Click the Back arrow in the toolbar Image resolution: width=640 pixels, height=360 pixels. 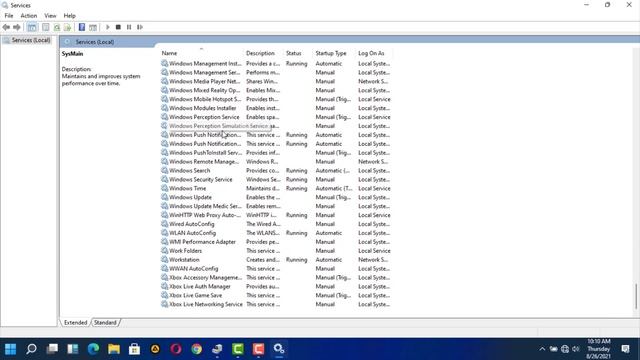point(6,27)
